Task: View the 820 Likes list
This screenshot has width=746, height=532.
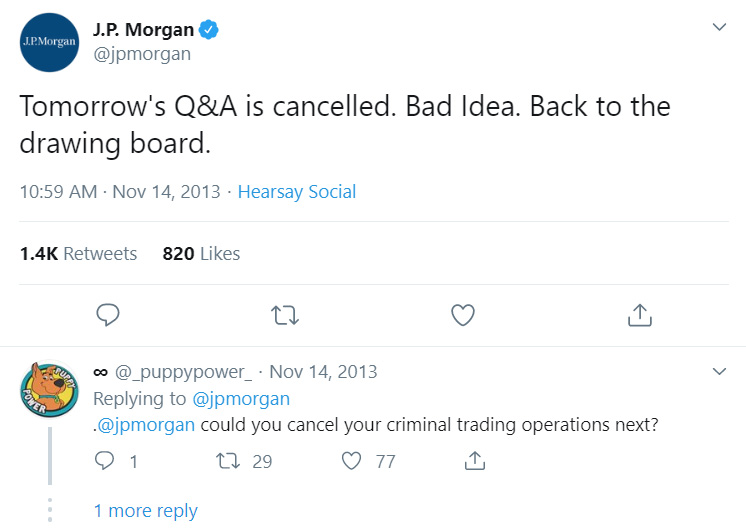Action: click(x=201, y=254)
